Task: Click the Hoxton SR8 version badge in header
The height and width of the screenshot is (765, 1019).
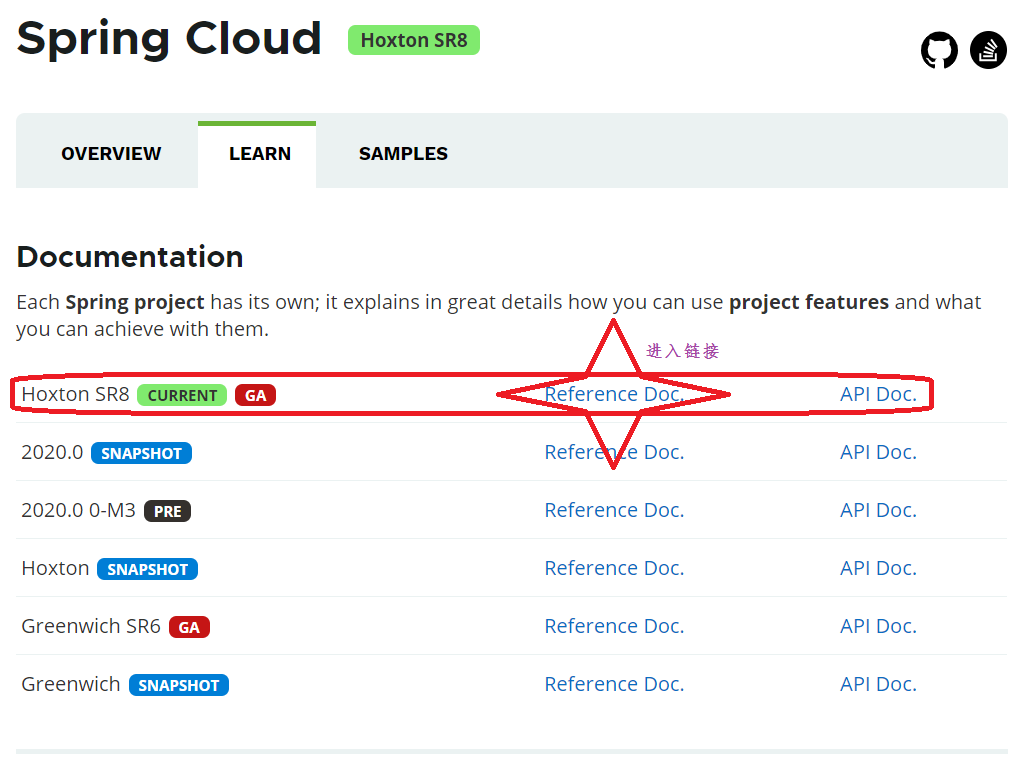Action: tap(414, 40)
